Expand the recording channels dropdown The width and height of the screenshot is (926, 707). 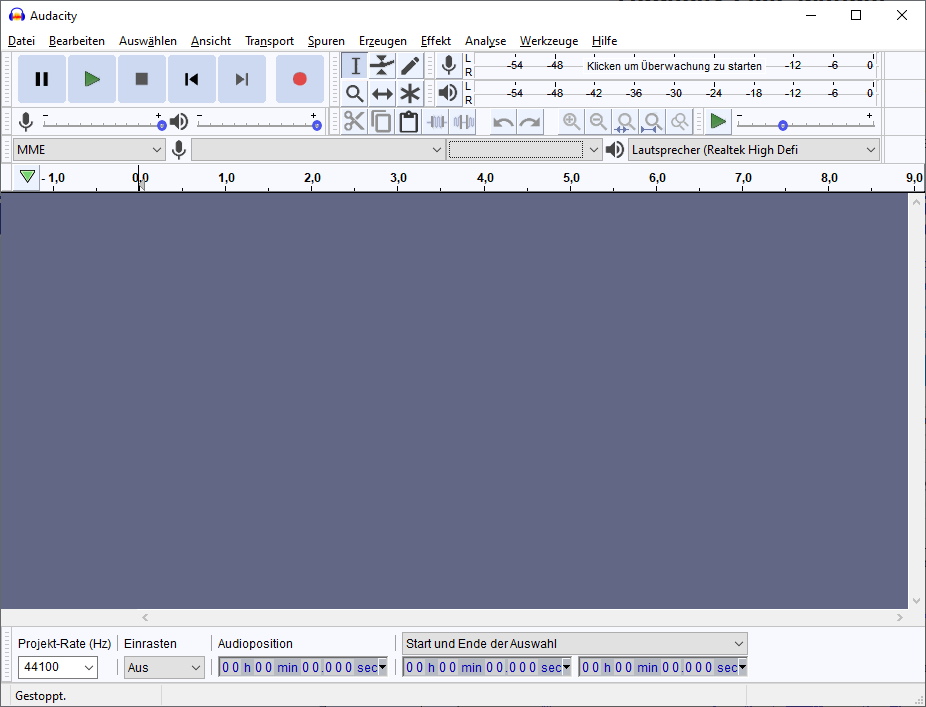pos(524,150)
